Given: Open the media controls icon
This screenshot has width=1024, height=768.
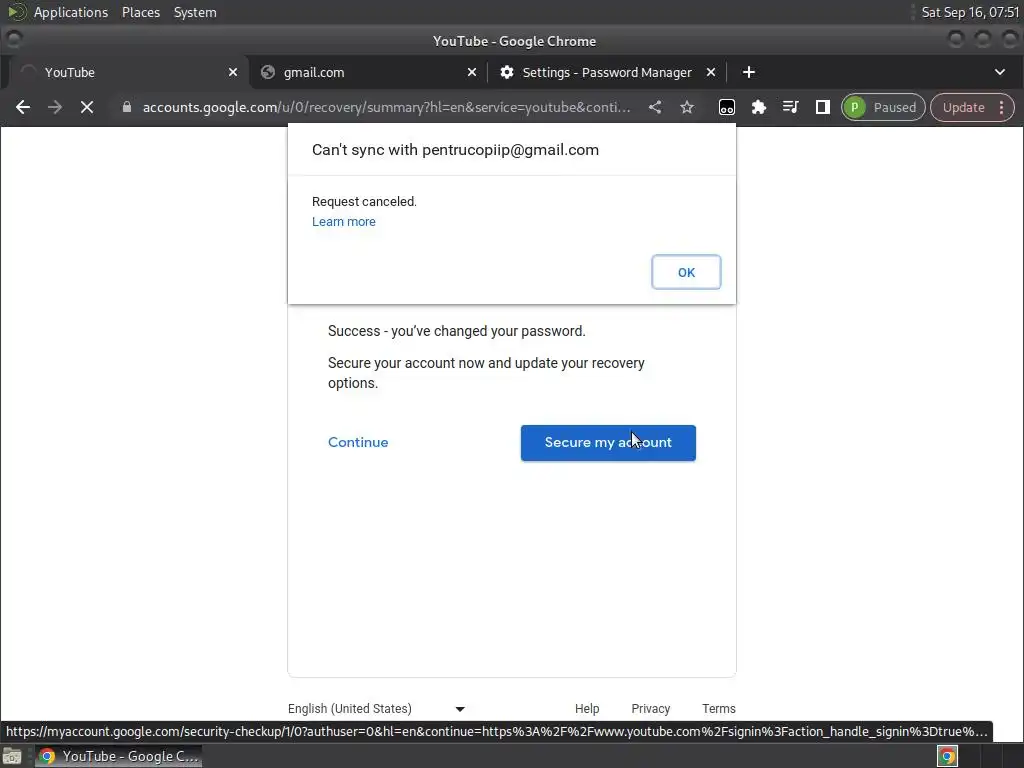Looking at the screenshot, I should click(790, 107).
